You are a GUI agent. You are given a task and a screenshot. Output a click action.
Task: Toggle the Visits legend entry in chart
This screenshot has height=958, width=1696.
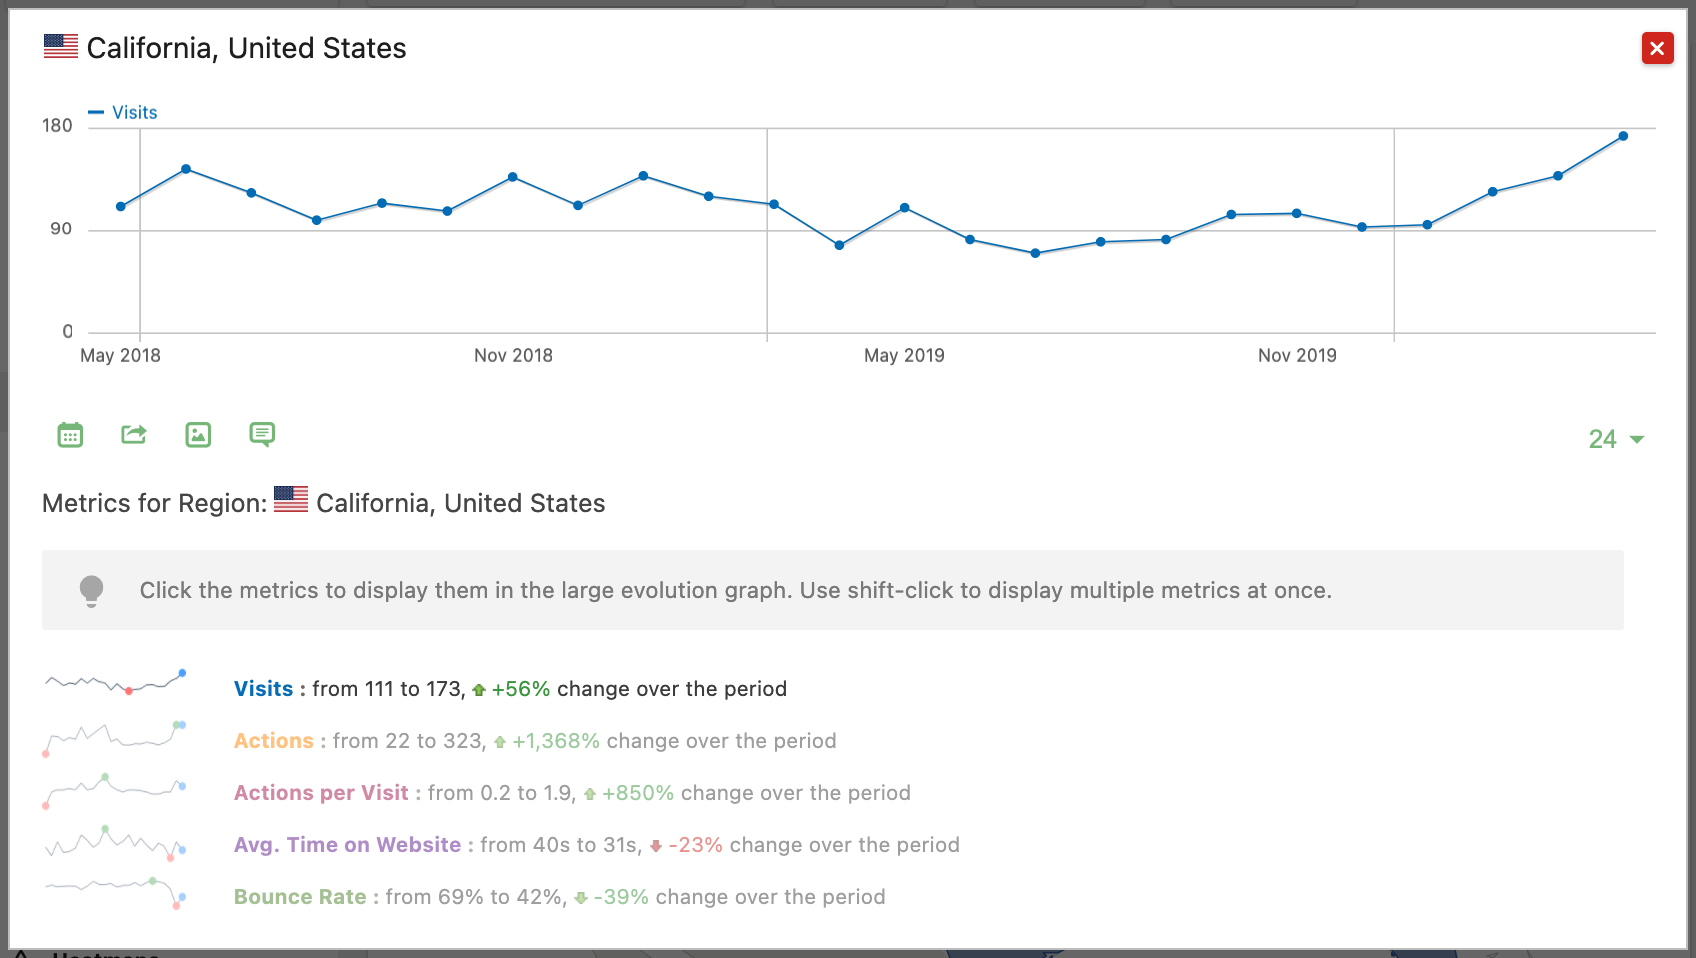[124, 113]
